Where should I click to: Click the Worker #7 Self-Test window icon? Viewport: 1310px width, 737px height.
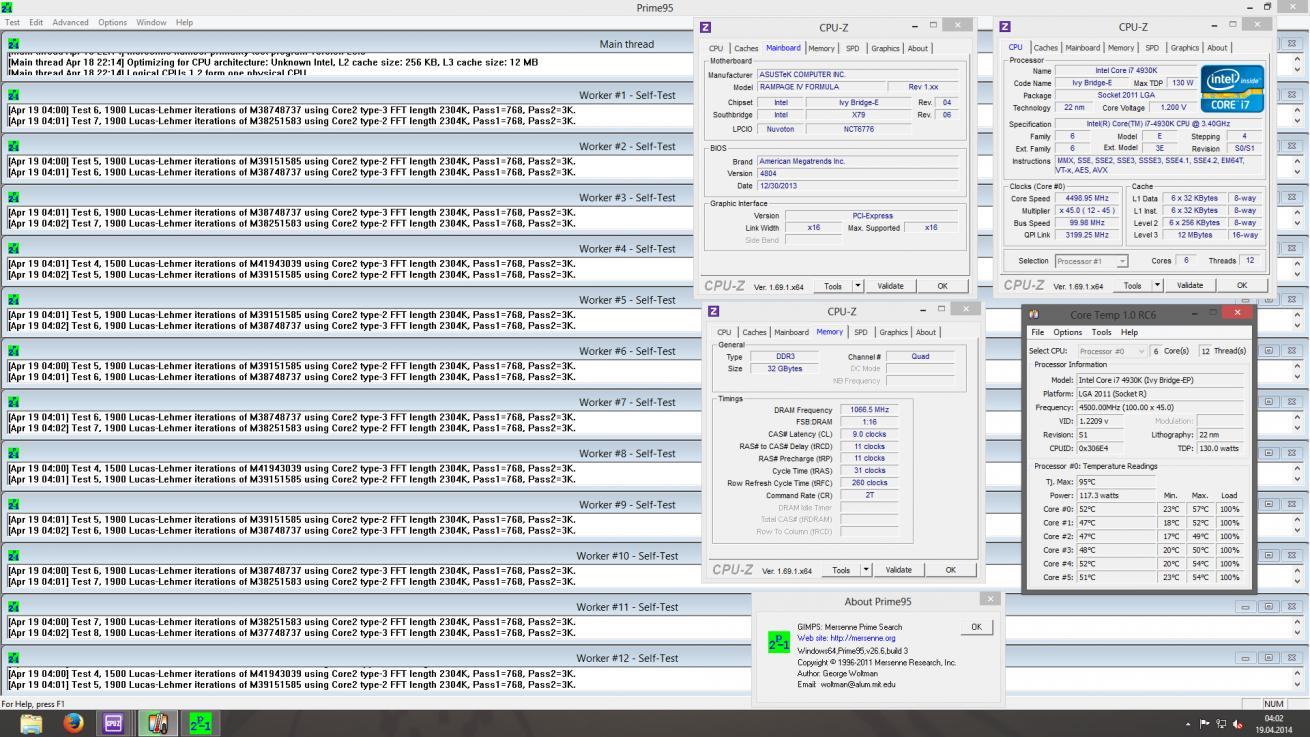click(x=13, y=402)
